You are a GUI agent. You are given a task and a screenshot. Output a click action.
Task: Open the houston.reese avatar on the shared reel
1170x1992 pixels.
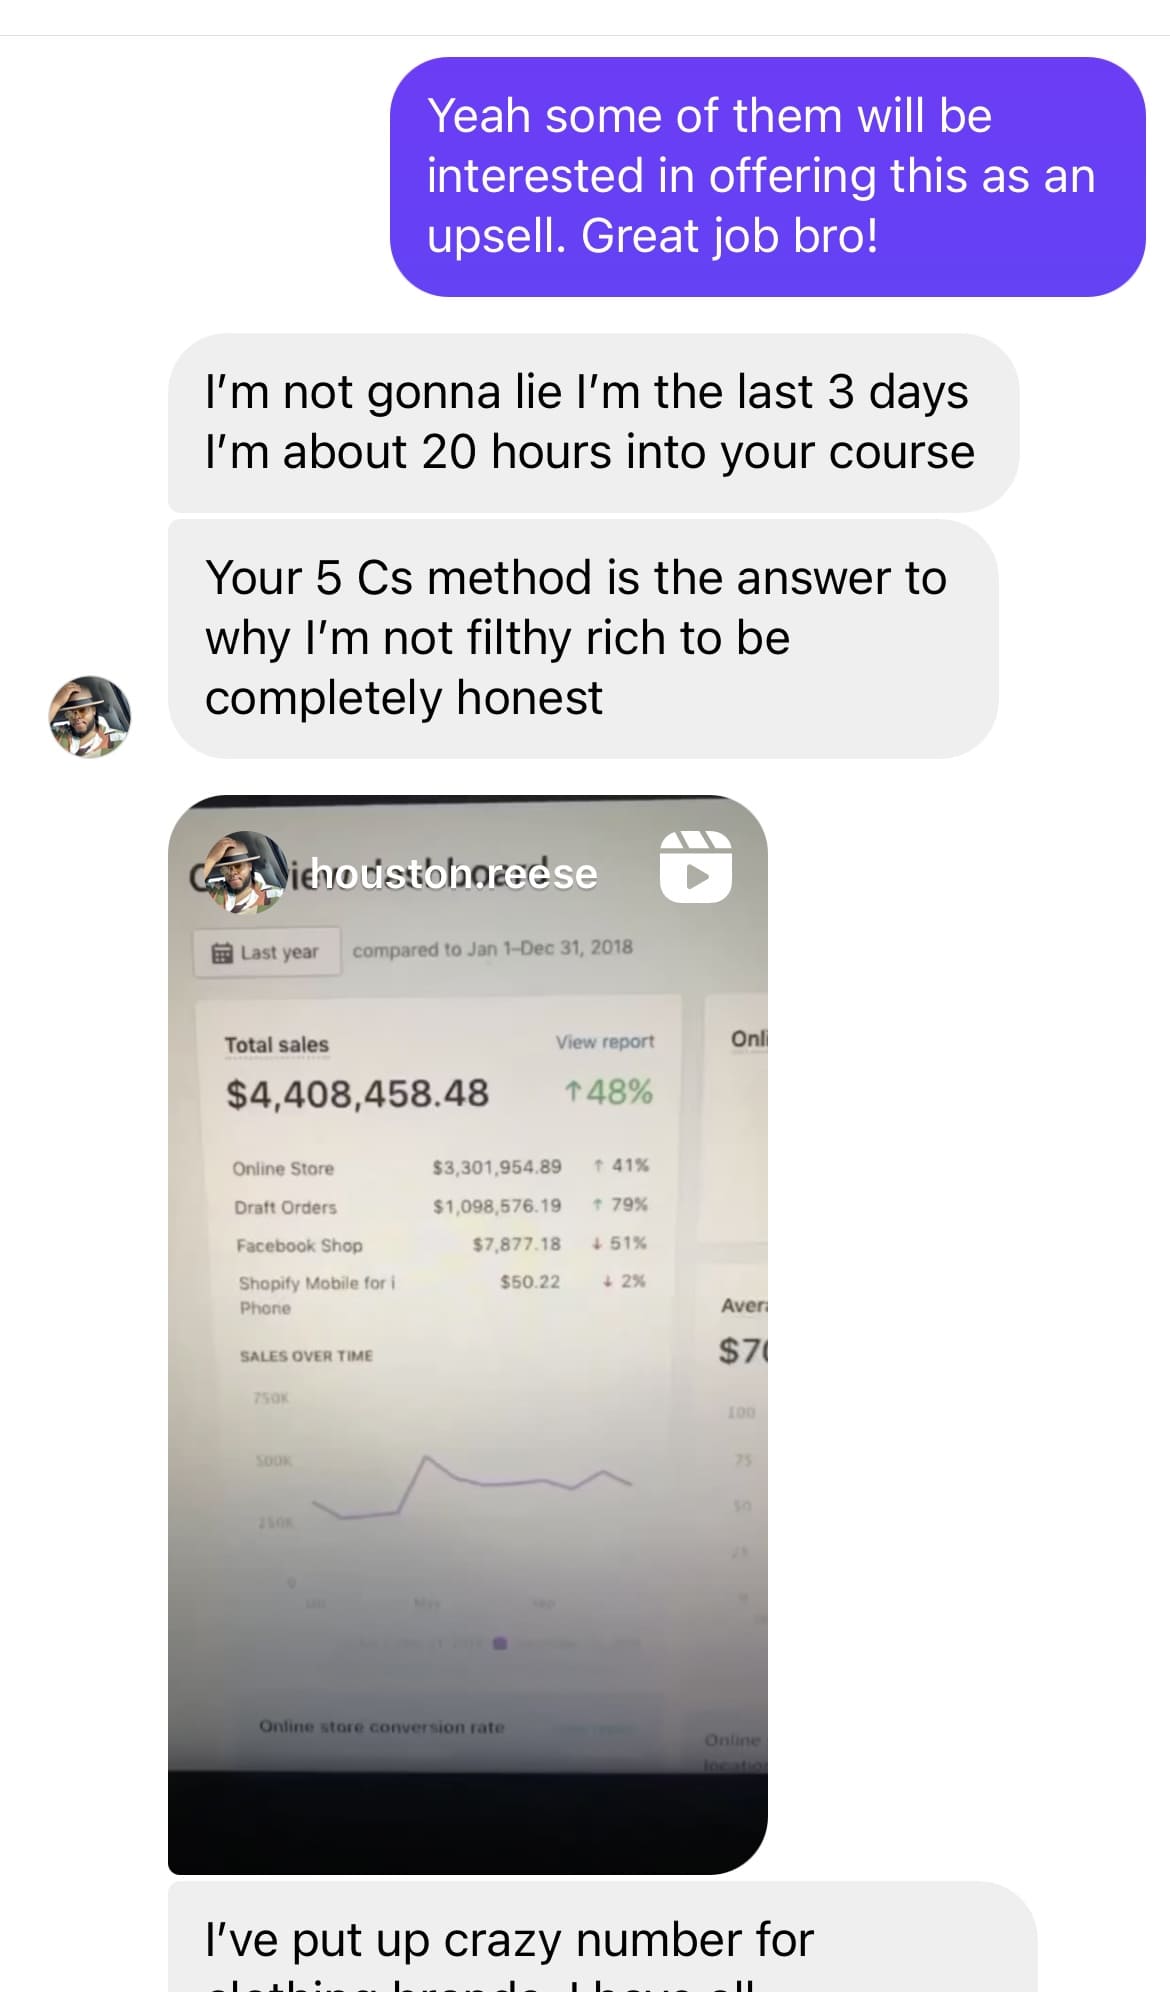coord(245,873)
